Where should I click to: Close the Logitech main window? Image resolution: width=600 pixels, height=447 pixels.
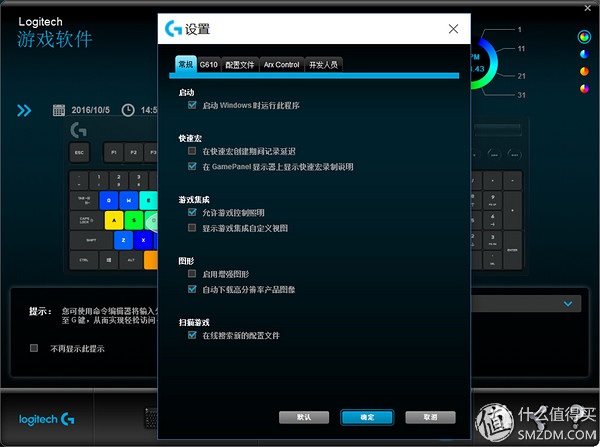pos(588,8)
